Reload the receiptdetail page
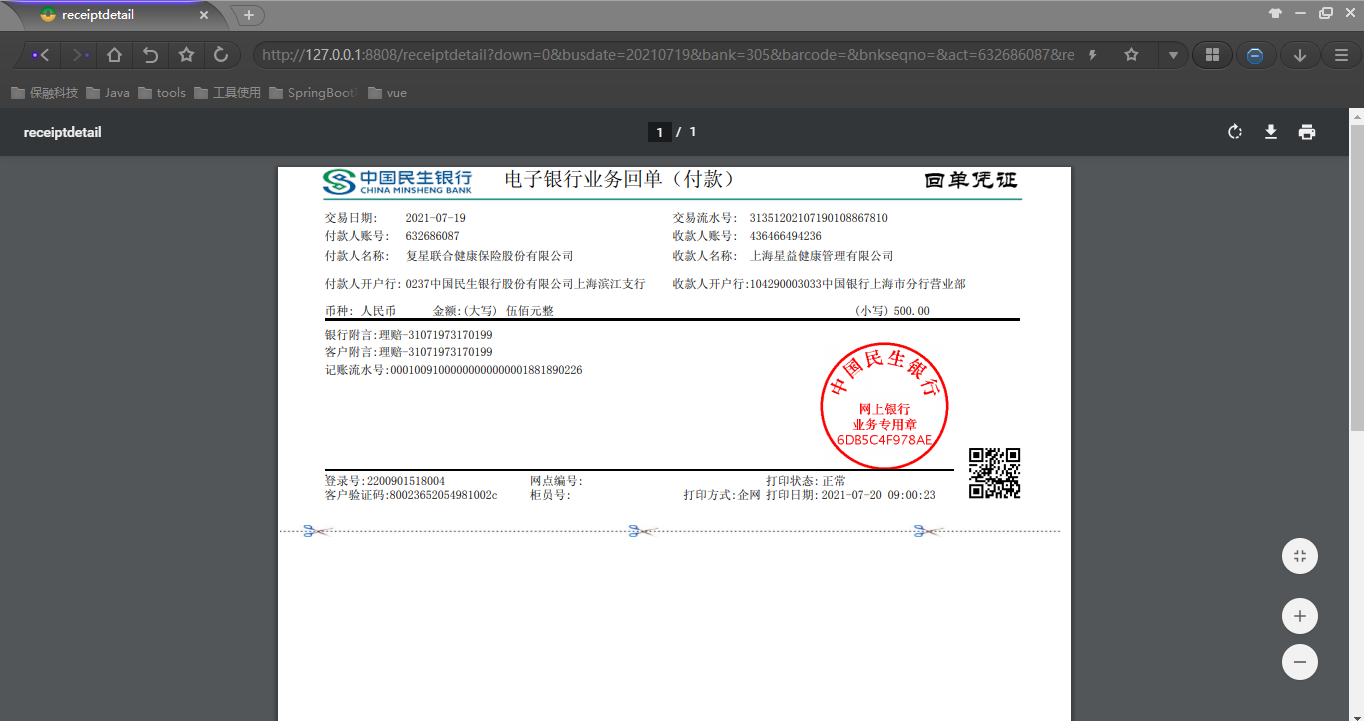 tap(221, 55)
